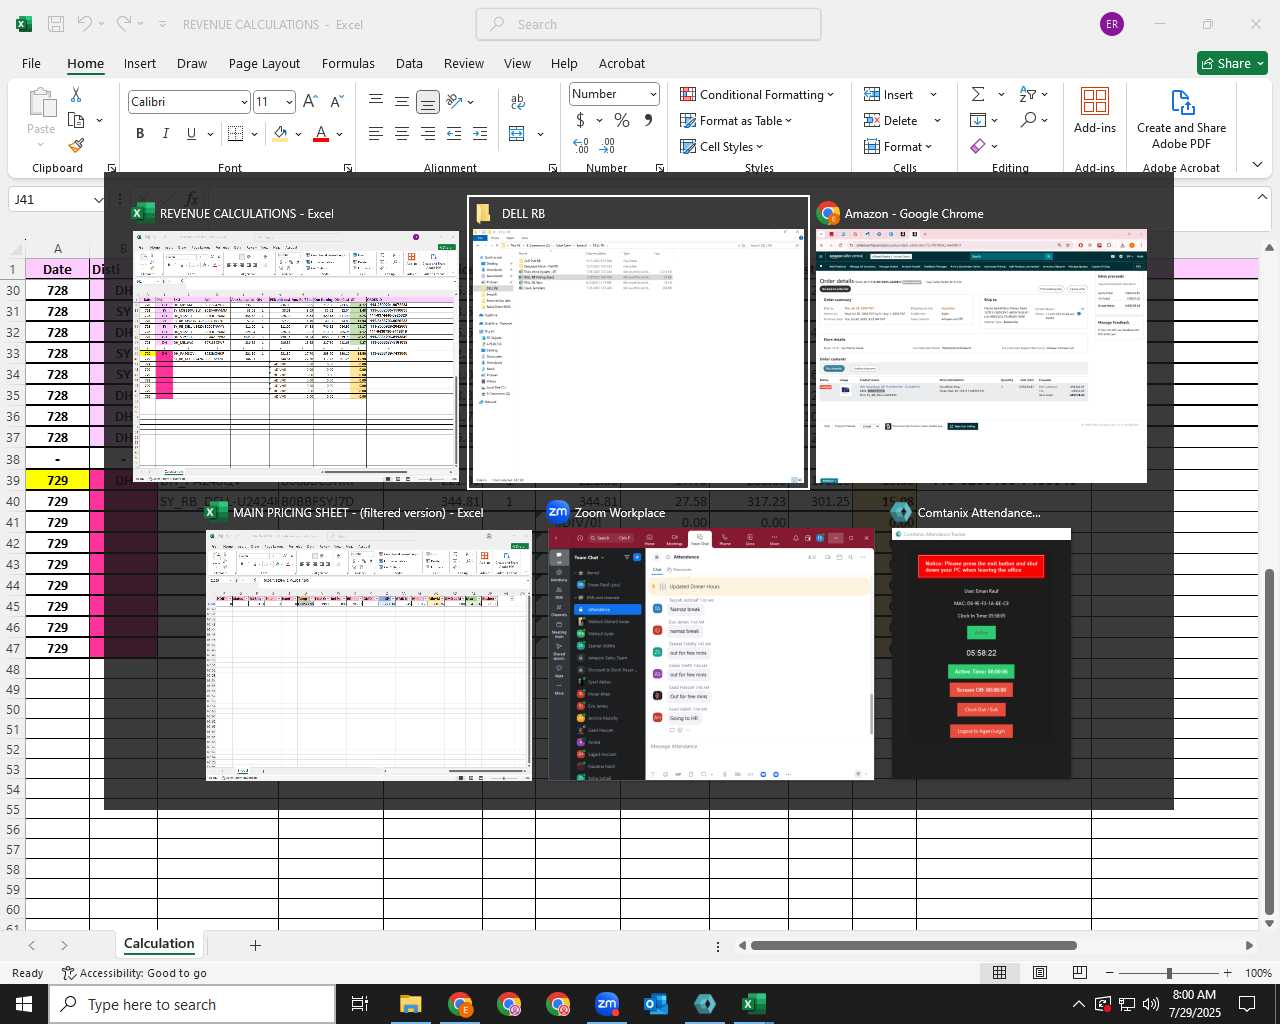Click the Copy icon in Clipboard

76,120
